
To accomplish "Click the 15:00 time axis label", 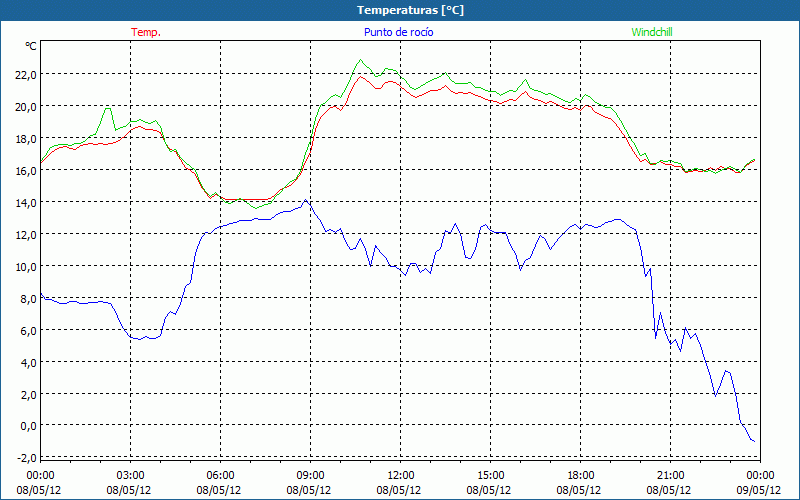I will point(490,476).
